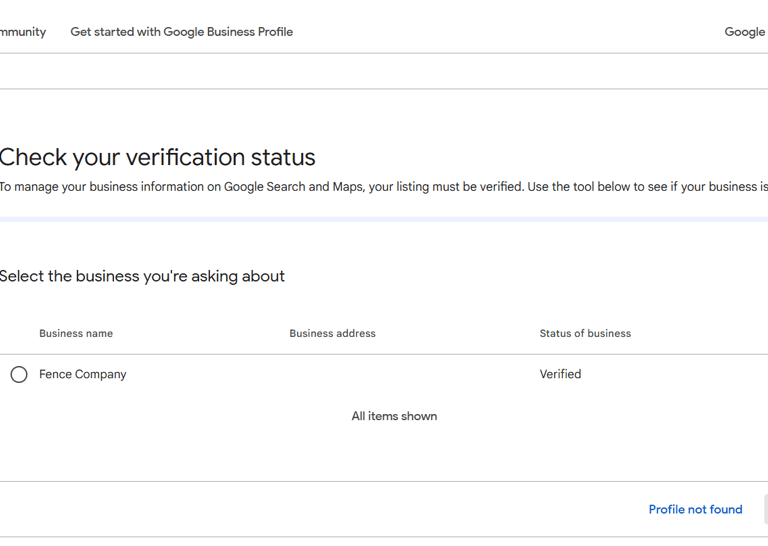Screen dimensions: 768x546
Task: Click the Profile not found link
Action: pyautogui.click(x=695, y=510)
